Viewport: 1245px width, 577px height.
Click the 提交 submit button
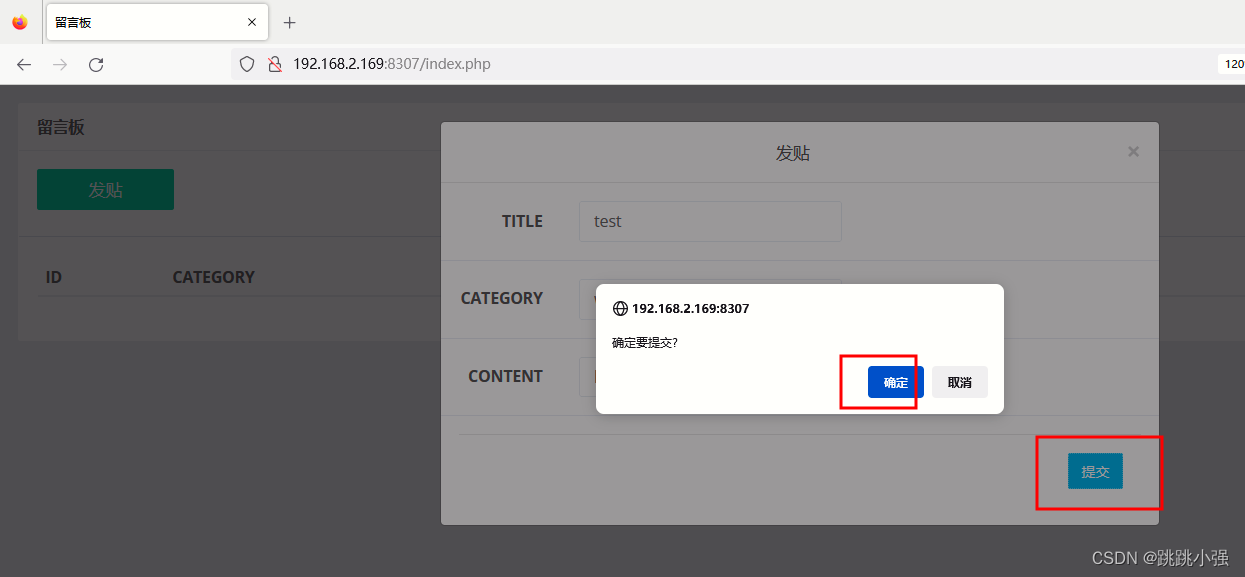tap(1095, 471)
